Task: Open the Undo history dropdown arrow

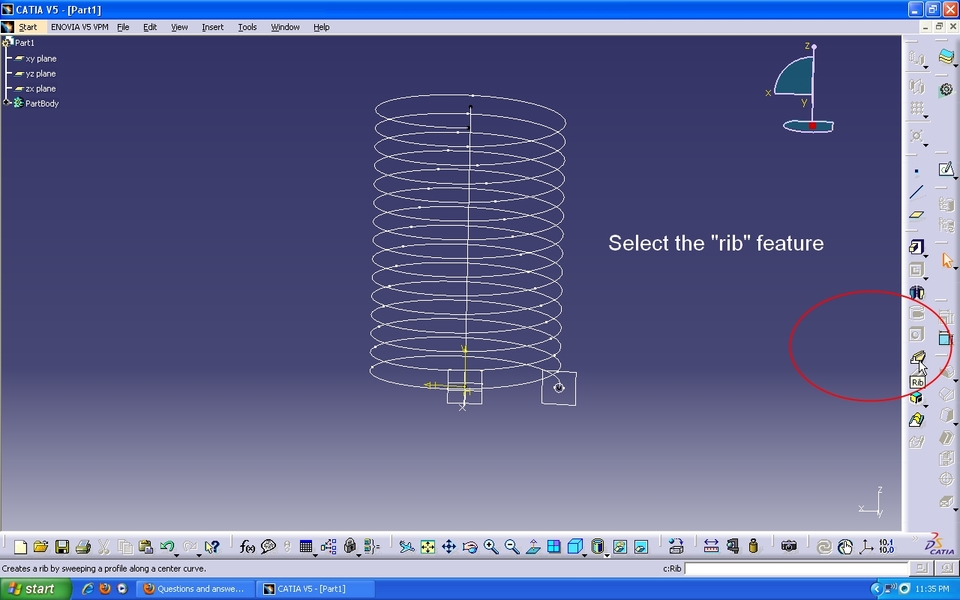Action: pos(177,554)
